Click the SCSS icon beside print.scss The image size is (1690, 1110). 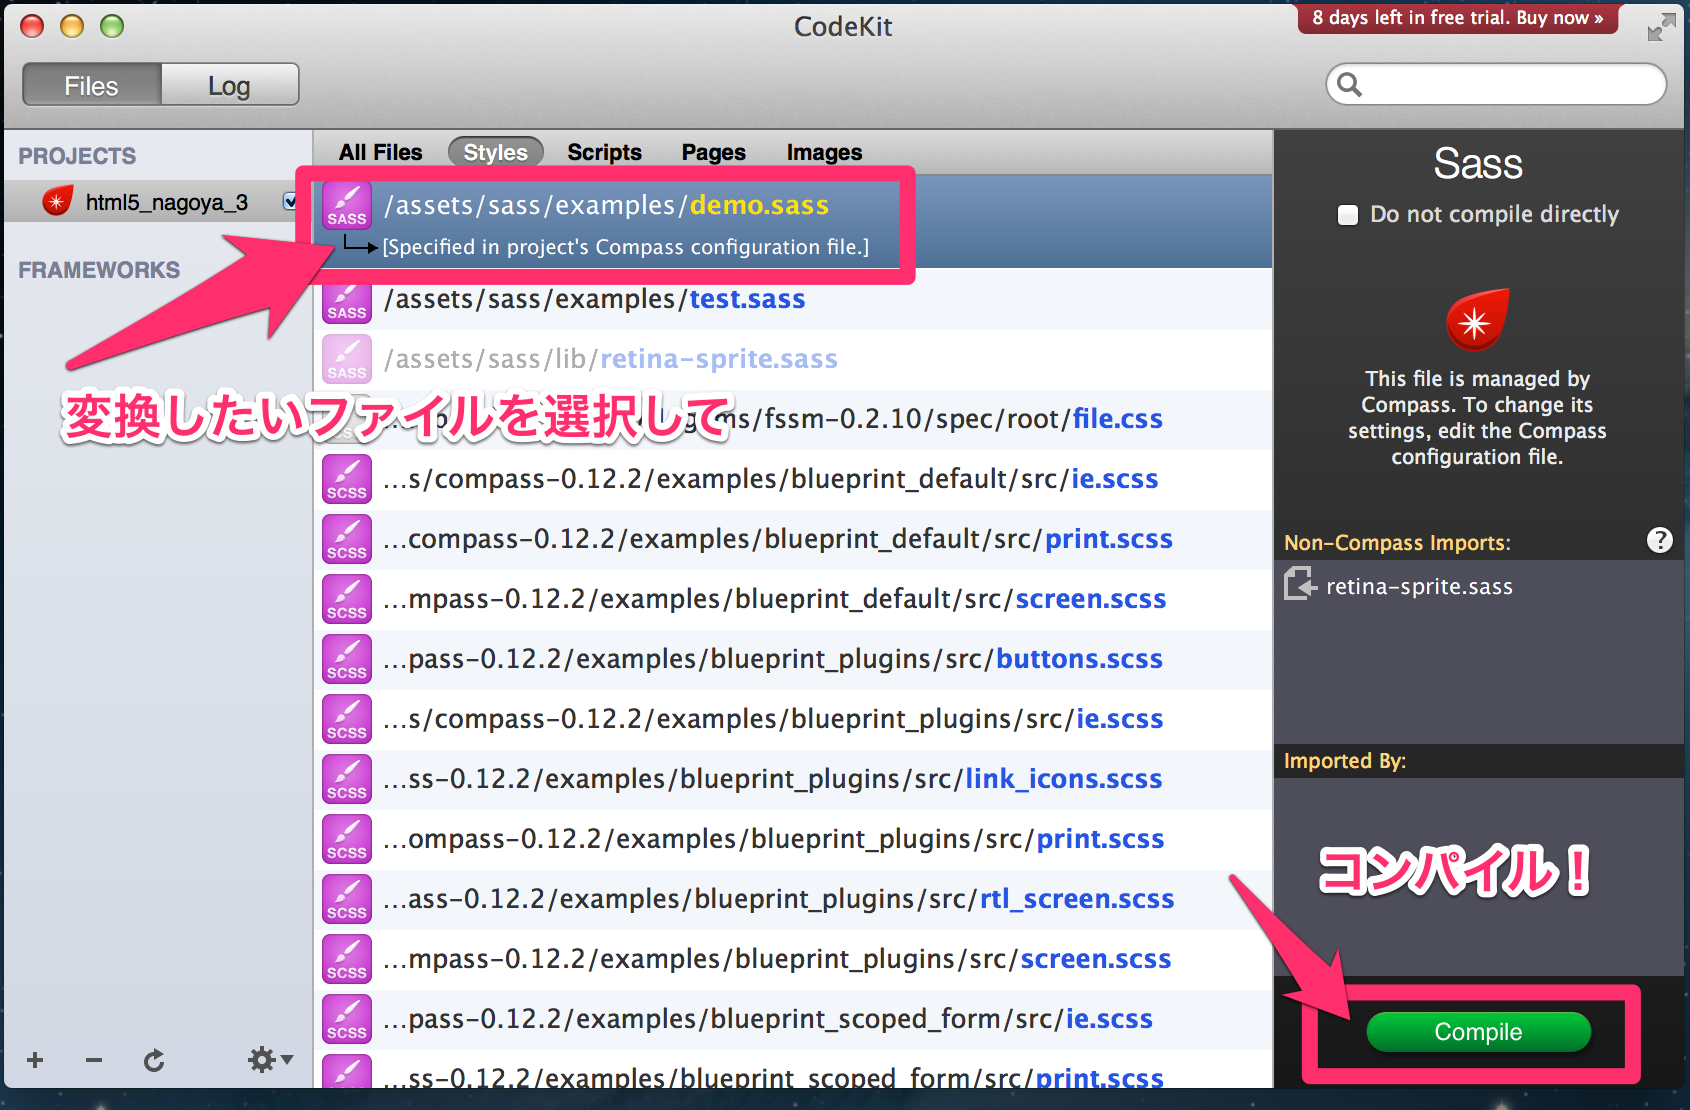(346, 538)
